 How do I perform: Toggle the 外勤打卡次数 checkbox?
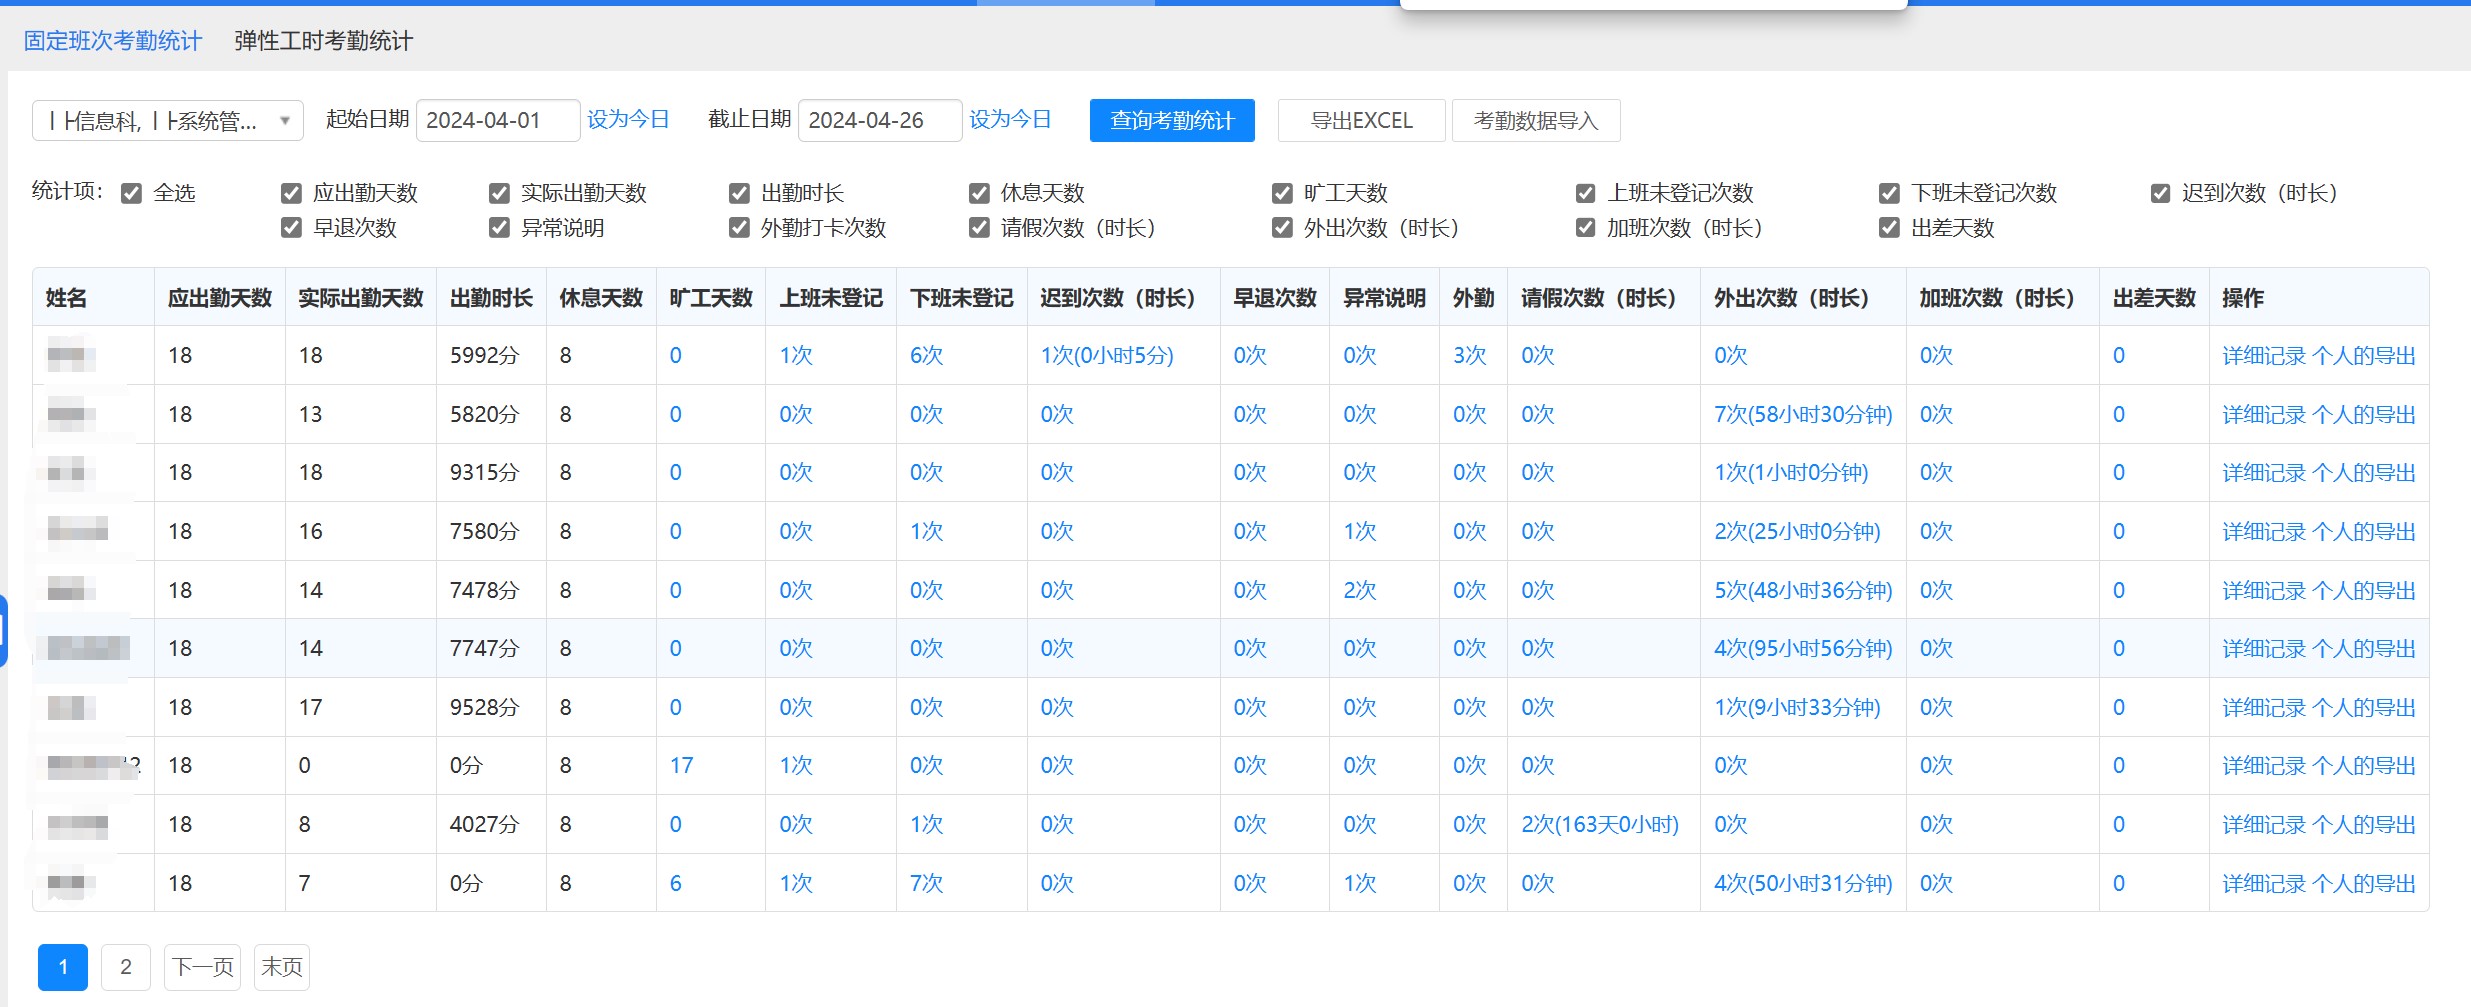click(x=739, y=228)
